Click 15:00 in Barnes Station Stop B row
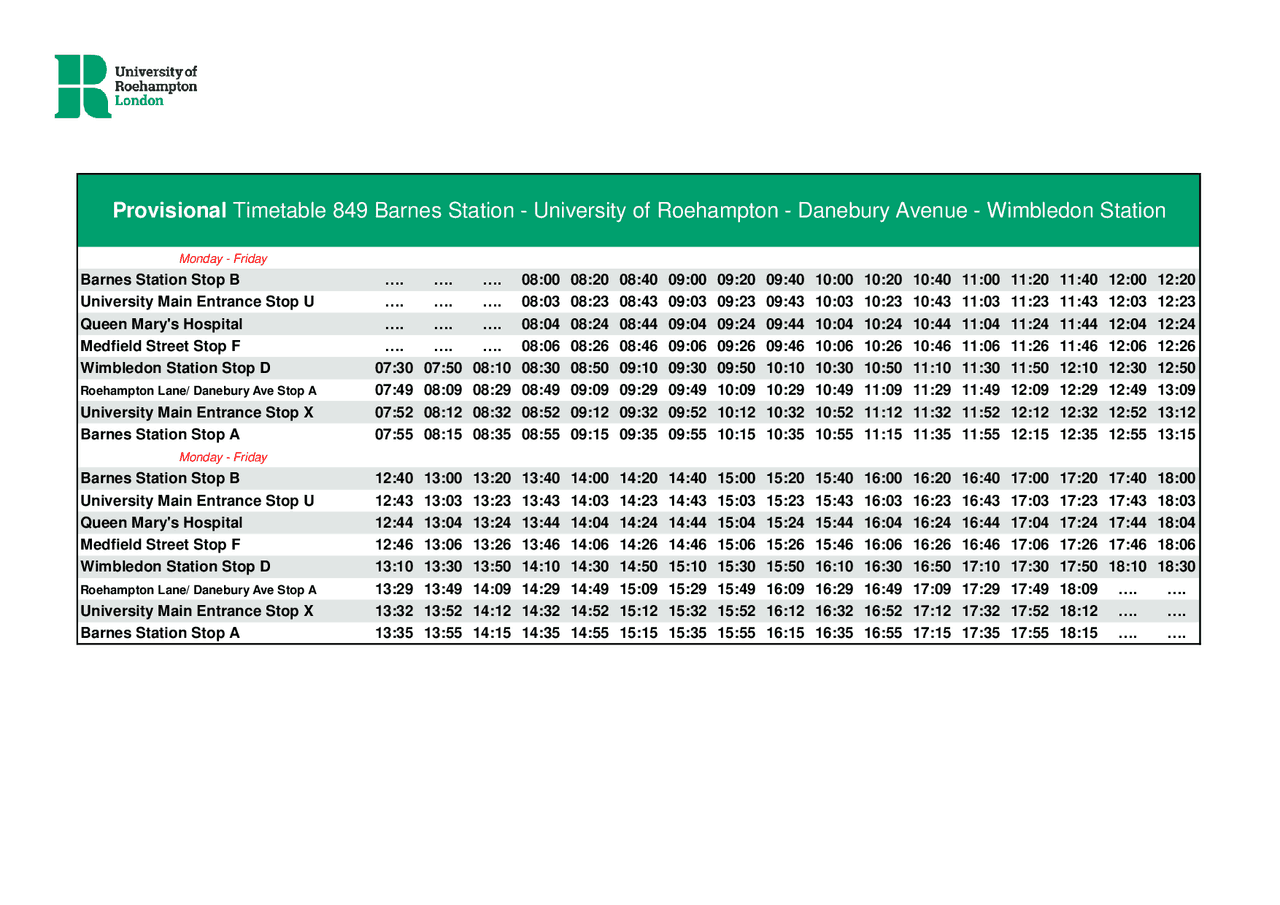Image resolution: width=1280 pixels, height=905 pixels. tap(737, 478)
